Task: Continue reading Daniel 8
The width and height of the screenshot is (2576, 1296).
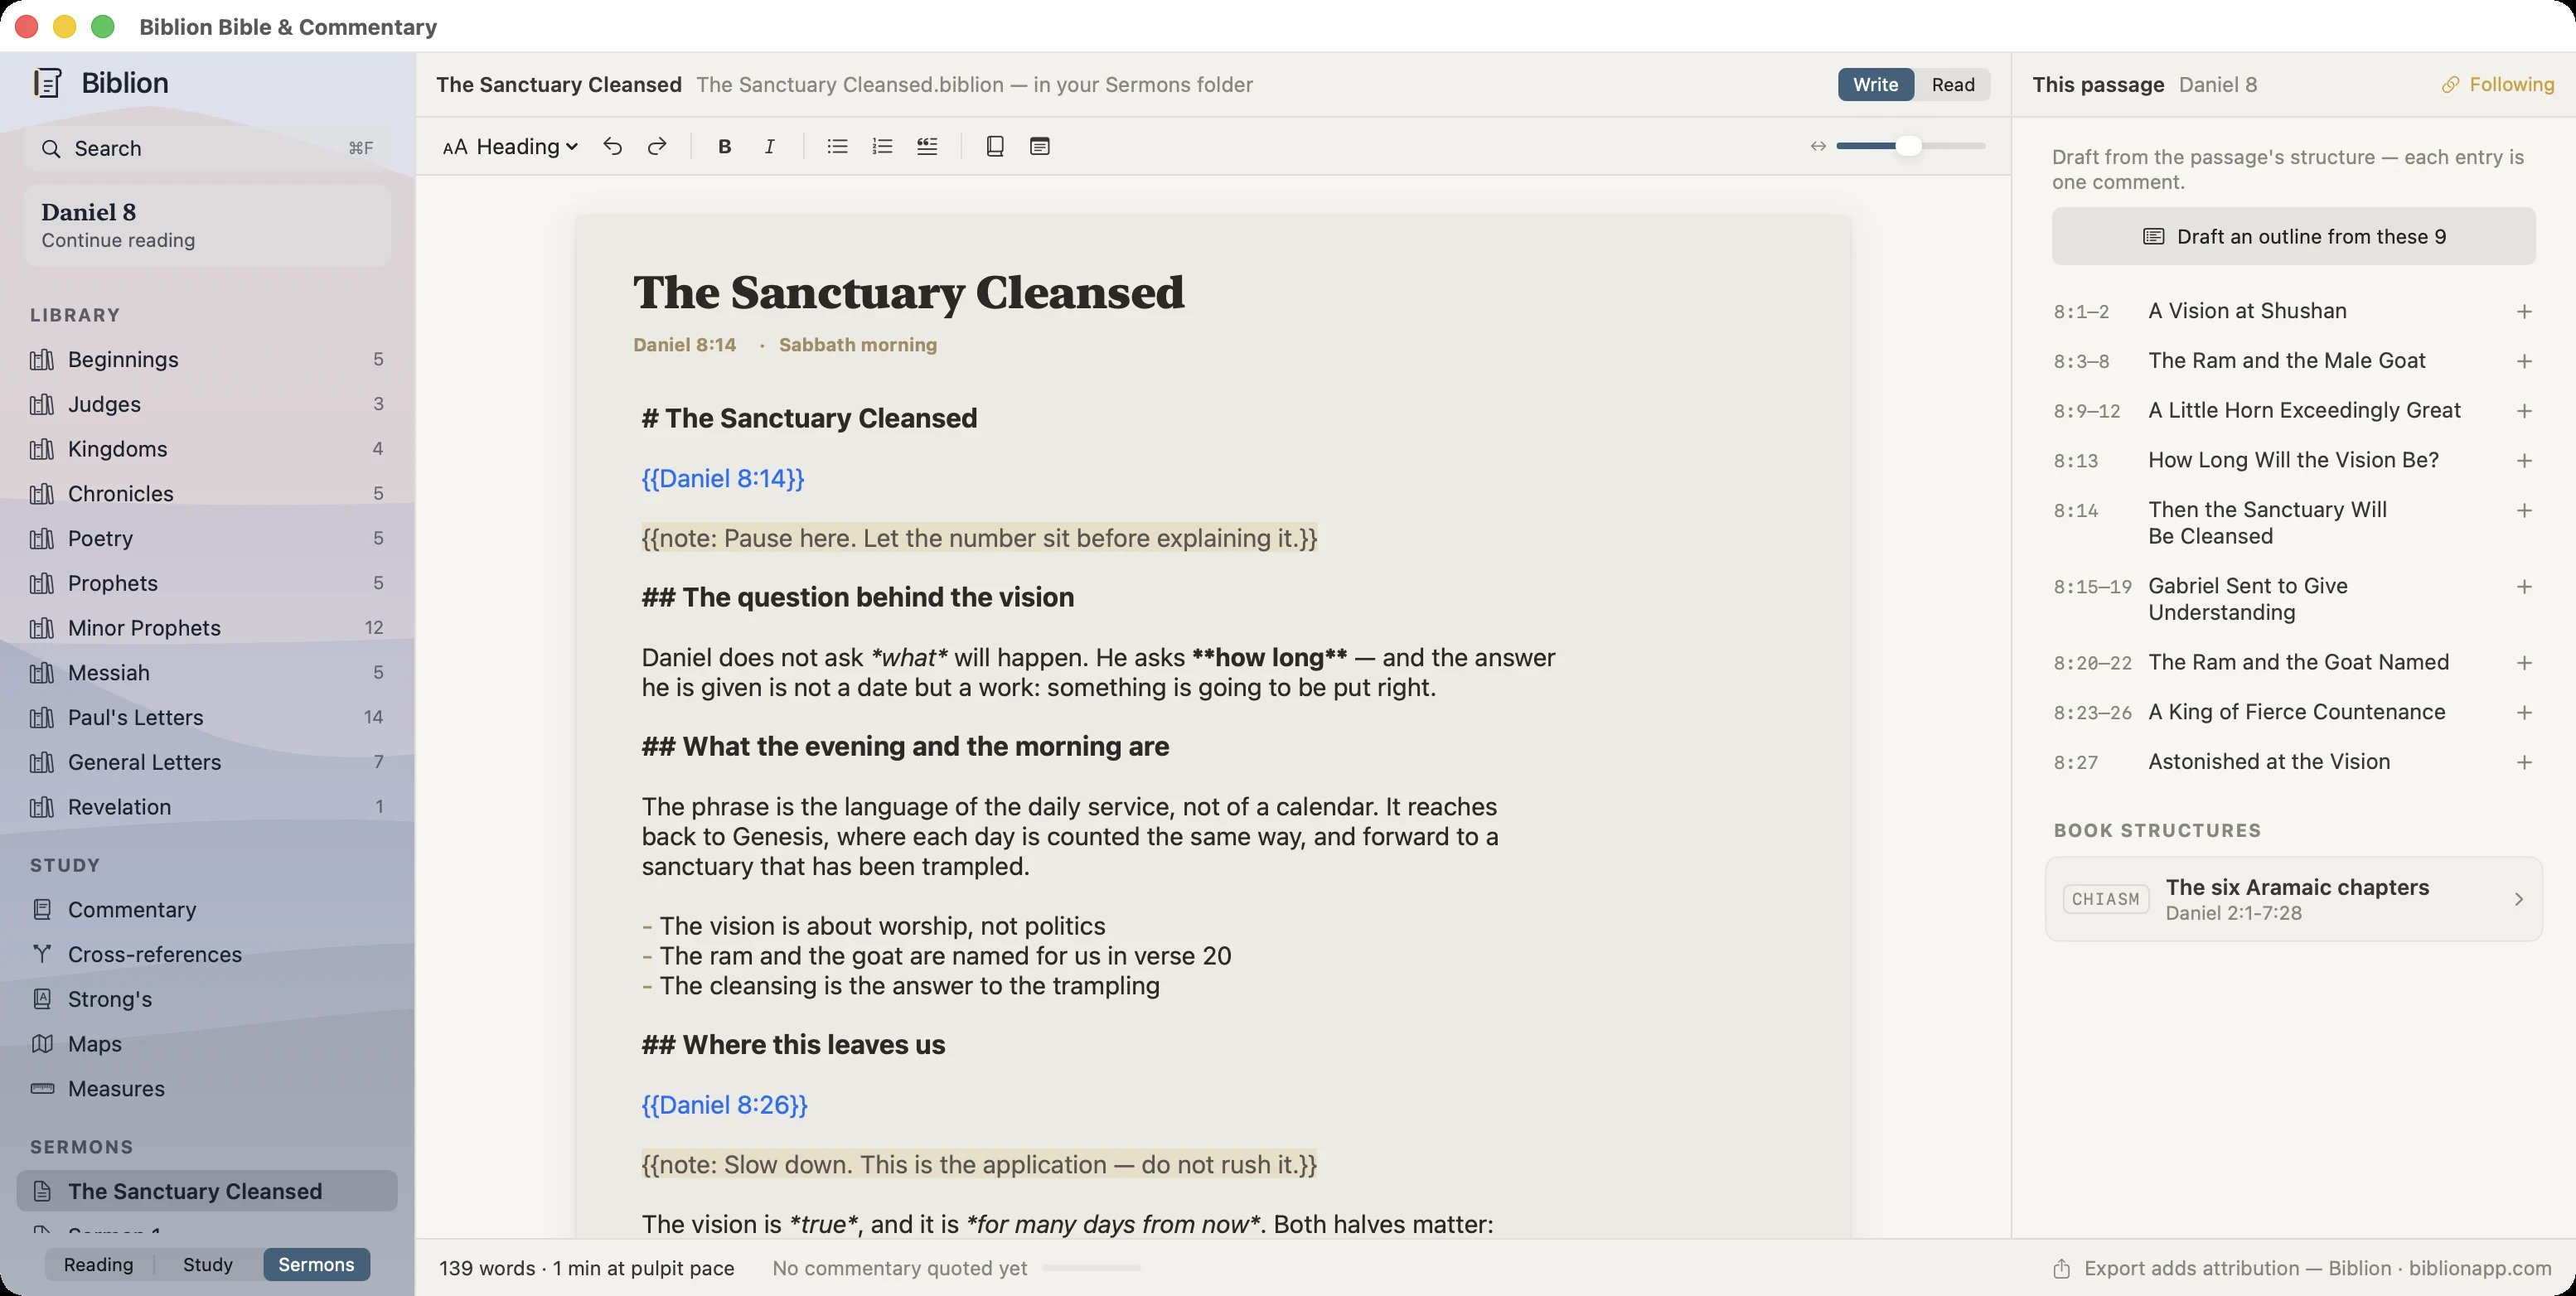Action: click(207, 225)
